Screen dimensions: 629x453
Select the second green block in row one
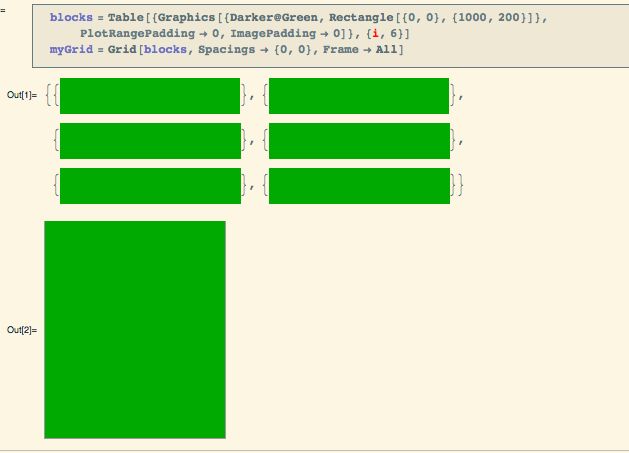click(359, 96)
